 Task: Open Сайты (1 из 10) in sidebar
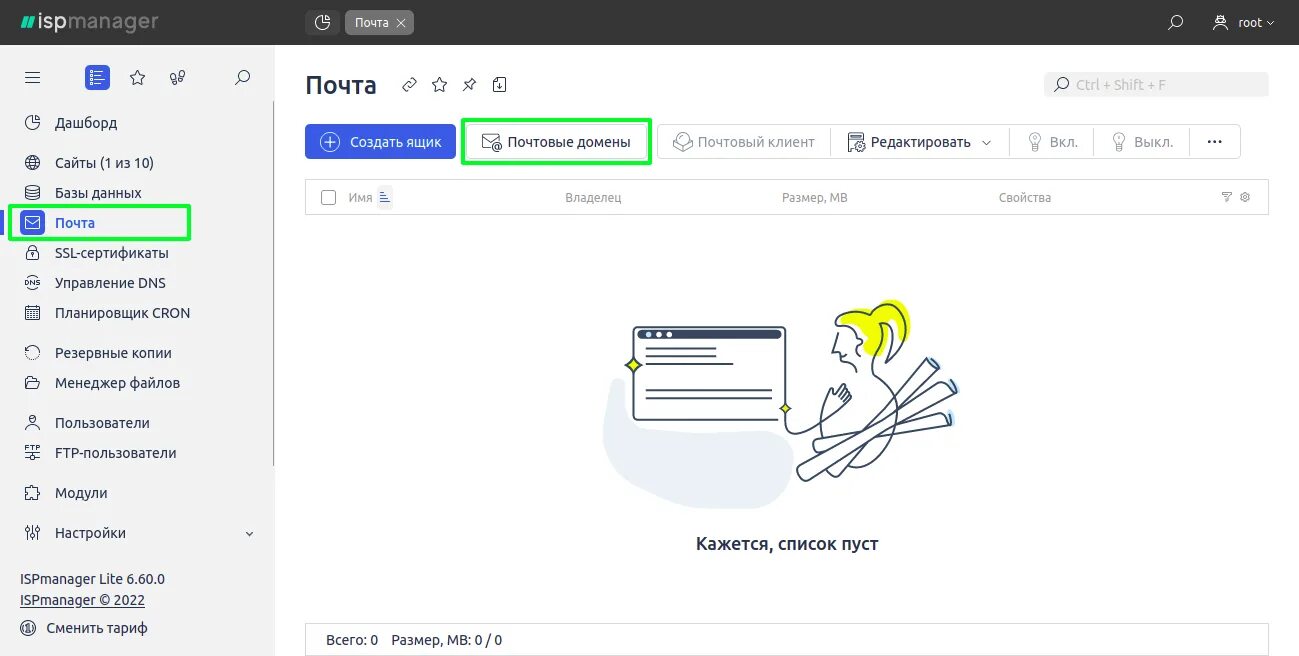click(x=104, y=163)
